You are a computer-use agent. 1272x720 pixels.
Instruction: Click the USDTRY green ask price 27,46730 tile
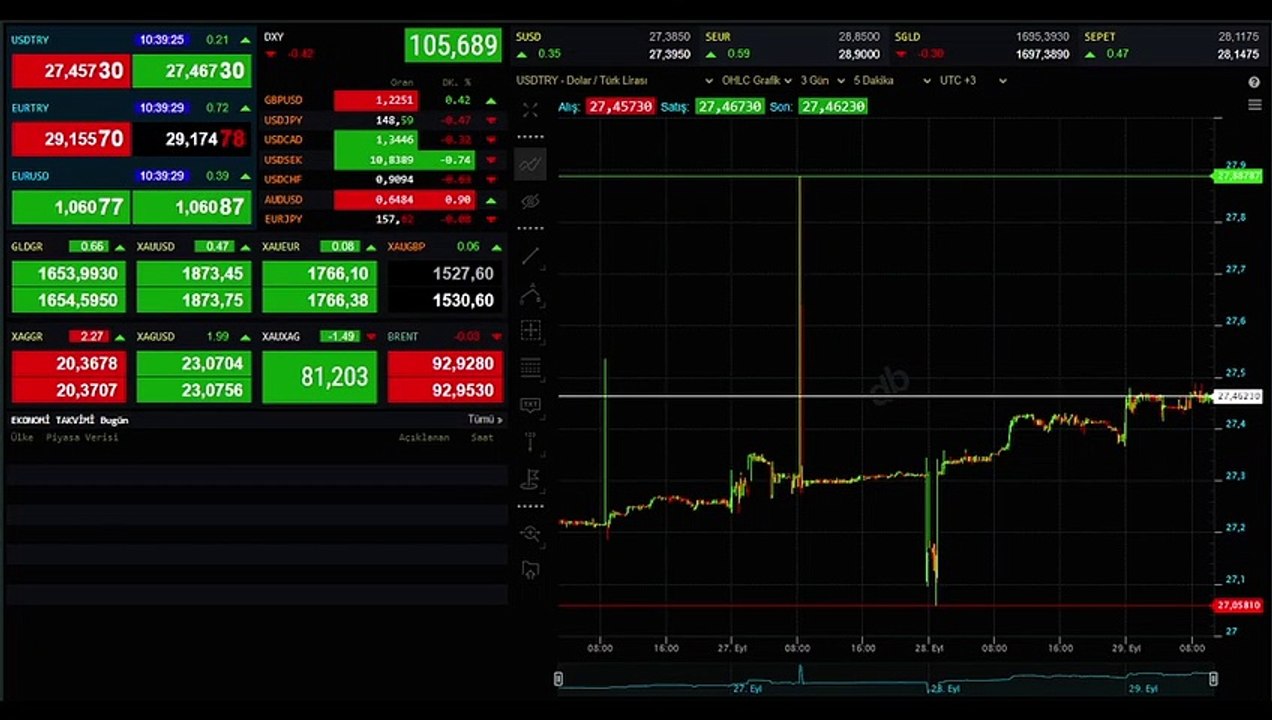(191, 71)
